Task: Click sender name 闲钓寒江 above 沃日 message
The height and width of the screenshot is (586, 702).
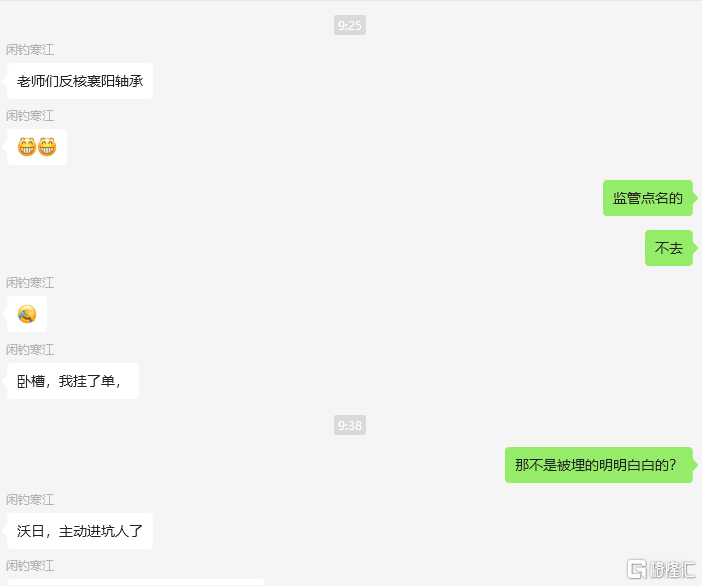Action: [30, 500]
